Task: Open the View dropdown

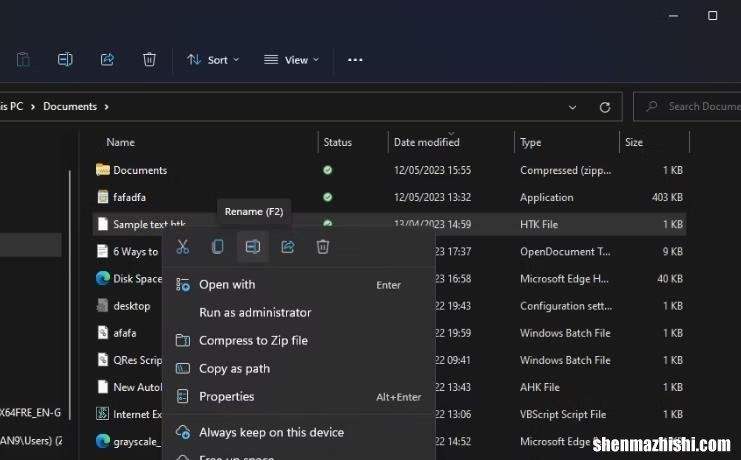Action: 291,60
